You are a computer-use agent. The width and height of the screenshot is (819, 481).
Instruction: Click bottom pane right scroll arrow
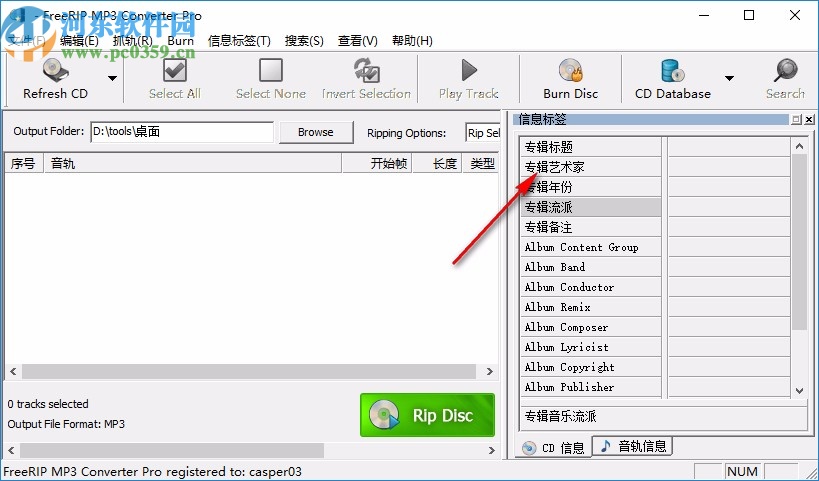click(x=492, y=450)
